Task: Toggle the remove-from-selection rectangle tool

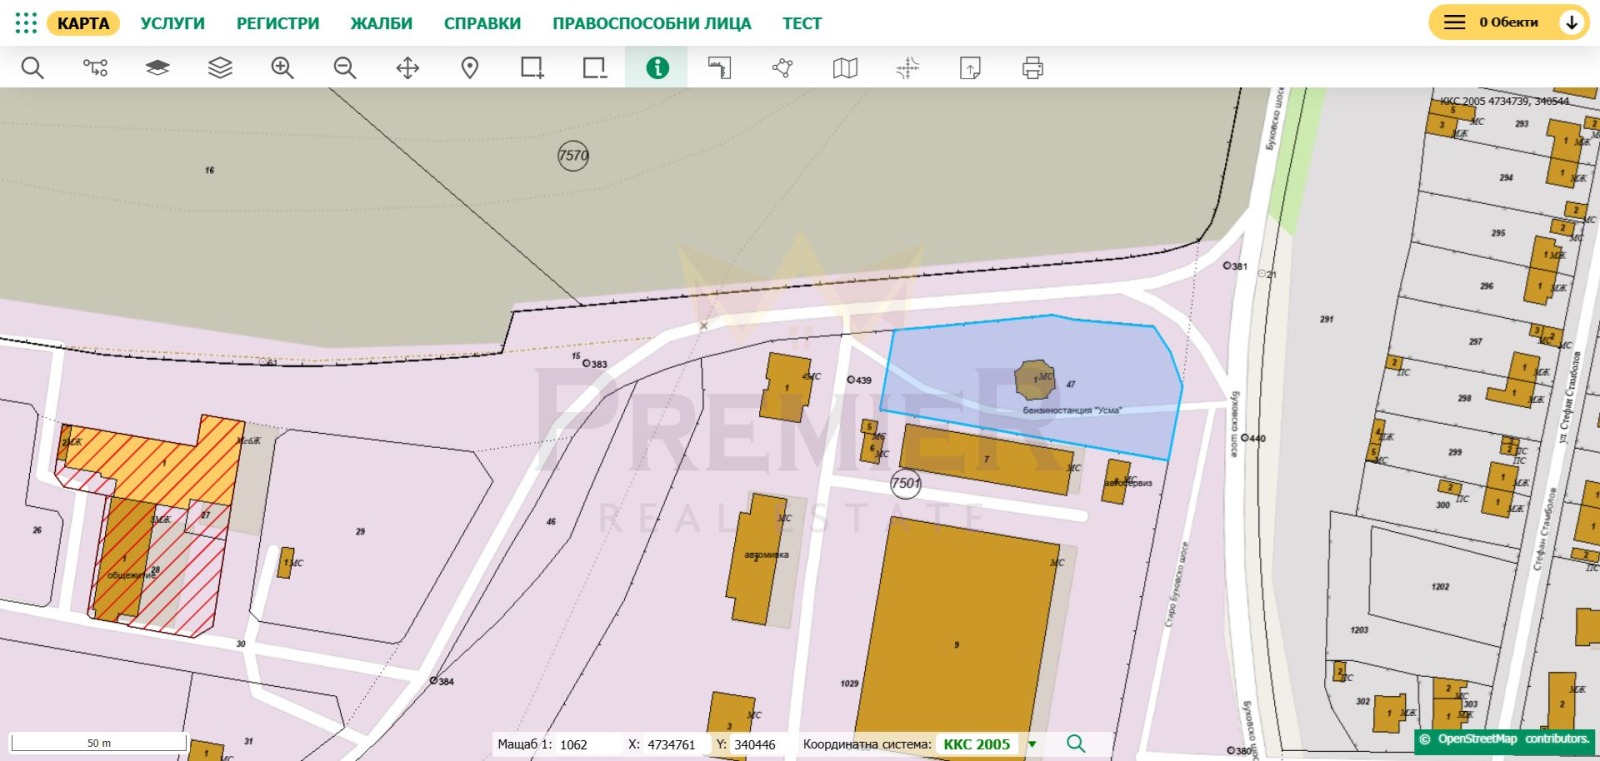Action: [x=595, y=68]
